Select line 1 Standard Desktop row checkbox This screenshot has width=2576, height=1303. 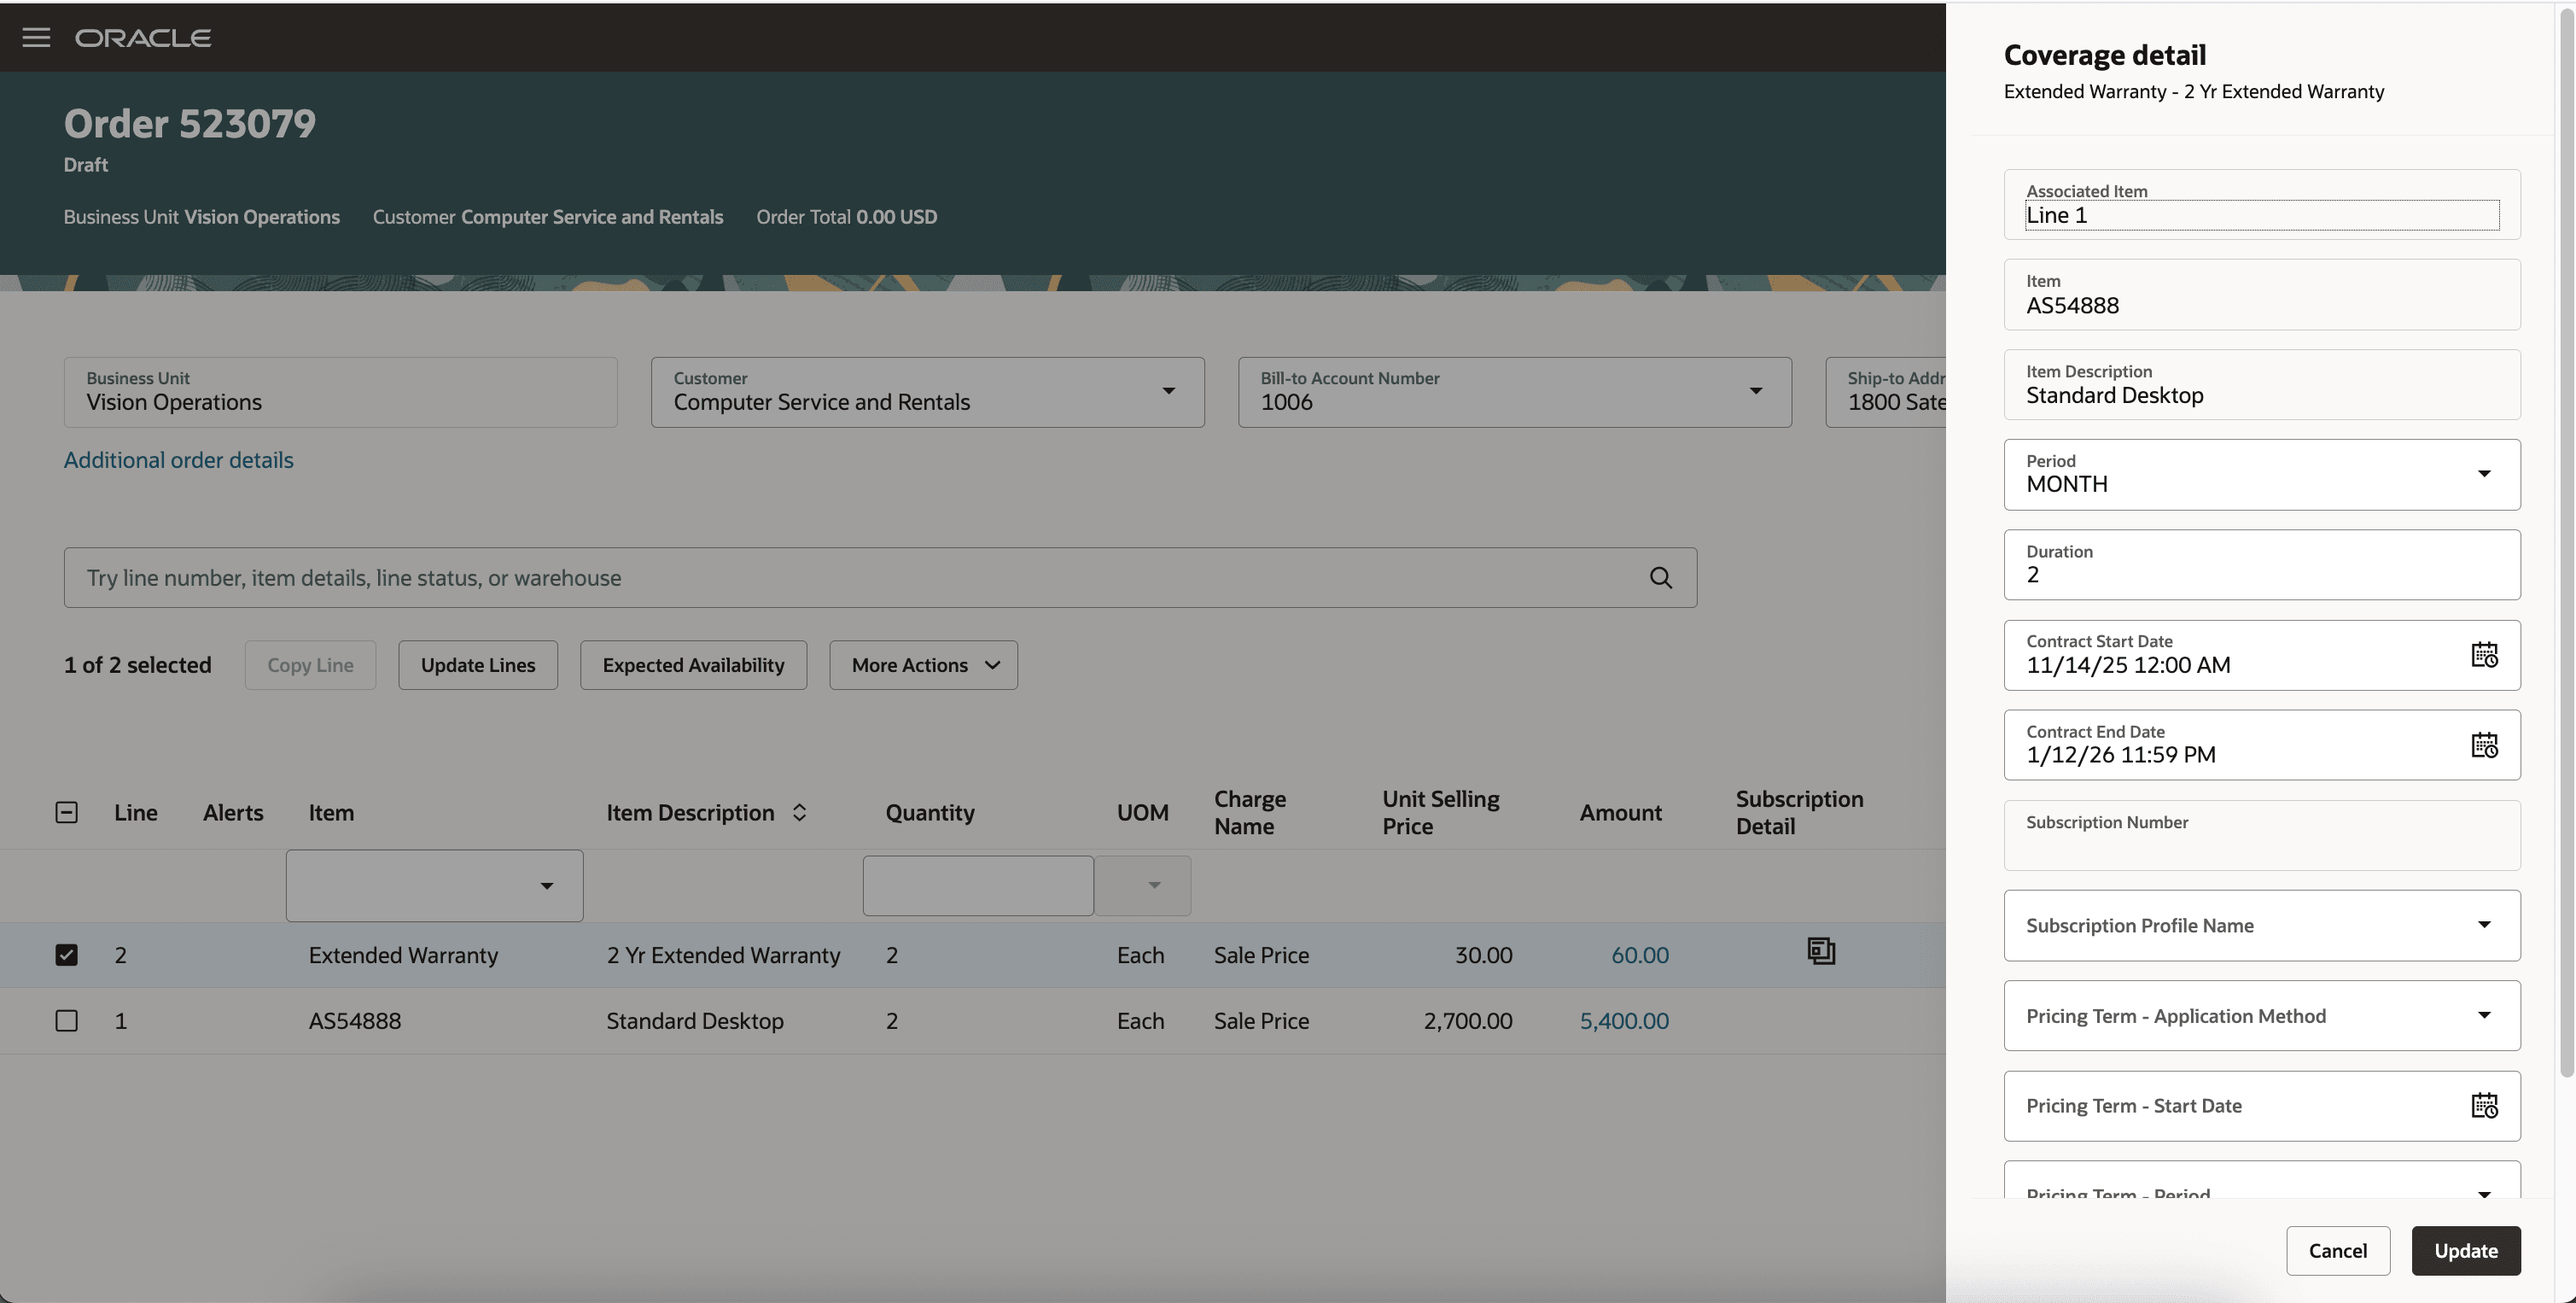[x=67, y=1021]
